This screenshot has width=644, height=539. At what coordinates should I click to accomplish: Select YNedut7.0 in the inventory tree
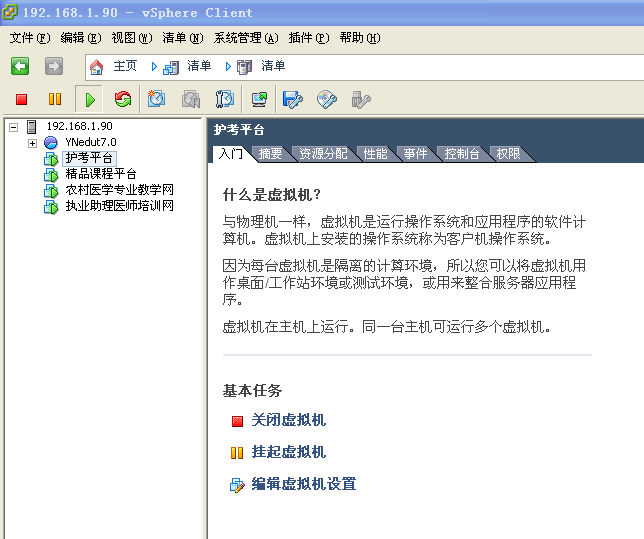coord(91,142)
